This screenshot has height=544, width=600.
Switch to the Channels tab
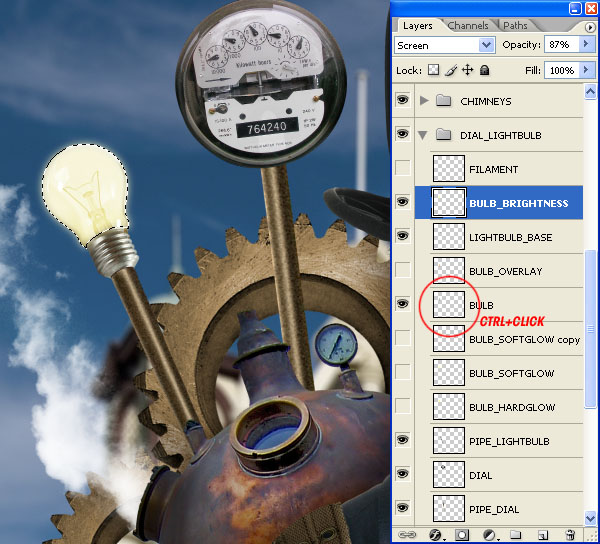click(x=468, y=26)
